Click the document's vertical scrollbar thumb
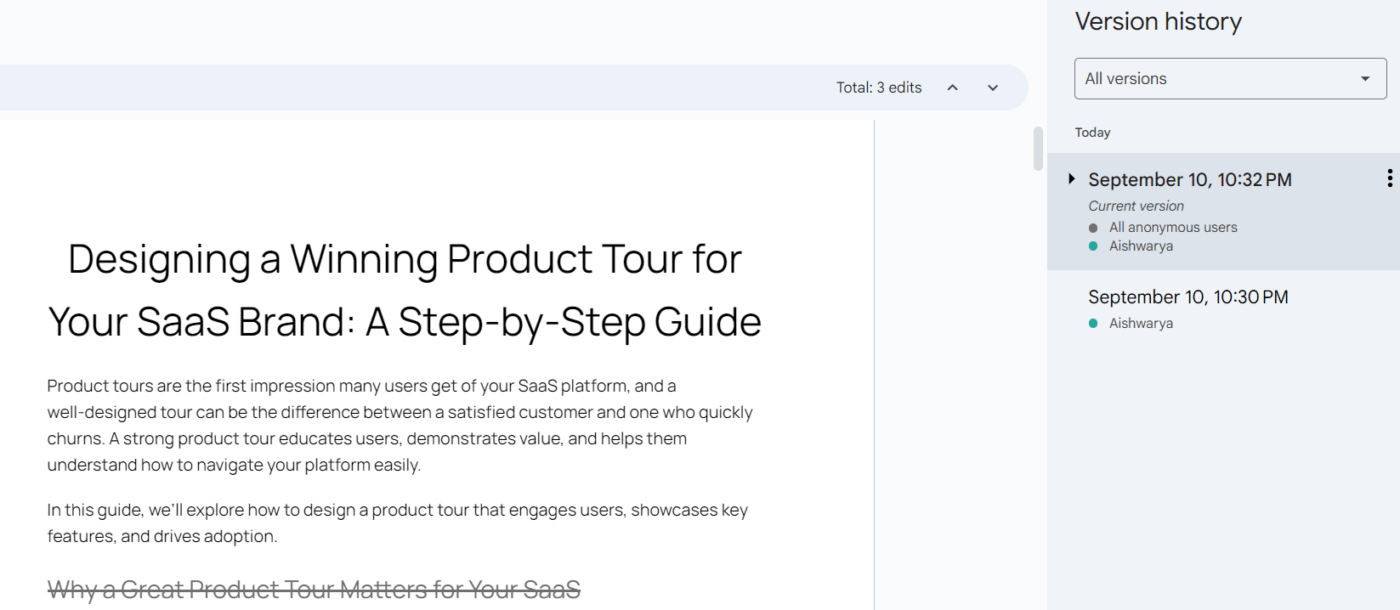The width and height of the screenshot is (1400, 610). click(1038, 148)
